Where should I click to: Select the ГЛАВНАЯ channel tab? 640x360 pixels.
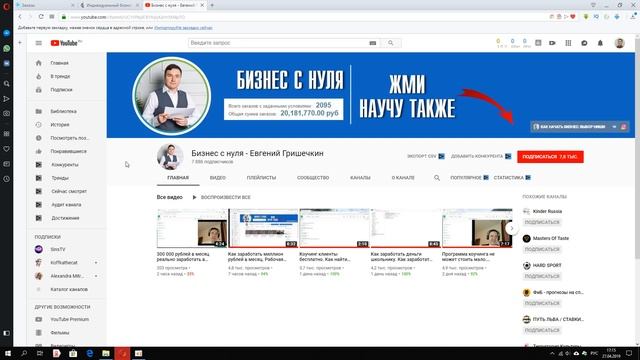pos(178,178)
